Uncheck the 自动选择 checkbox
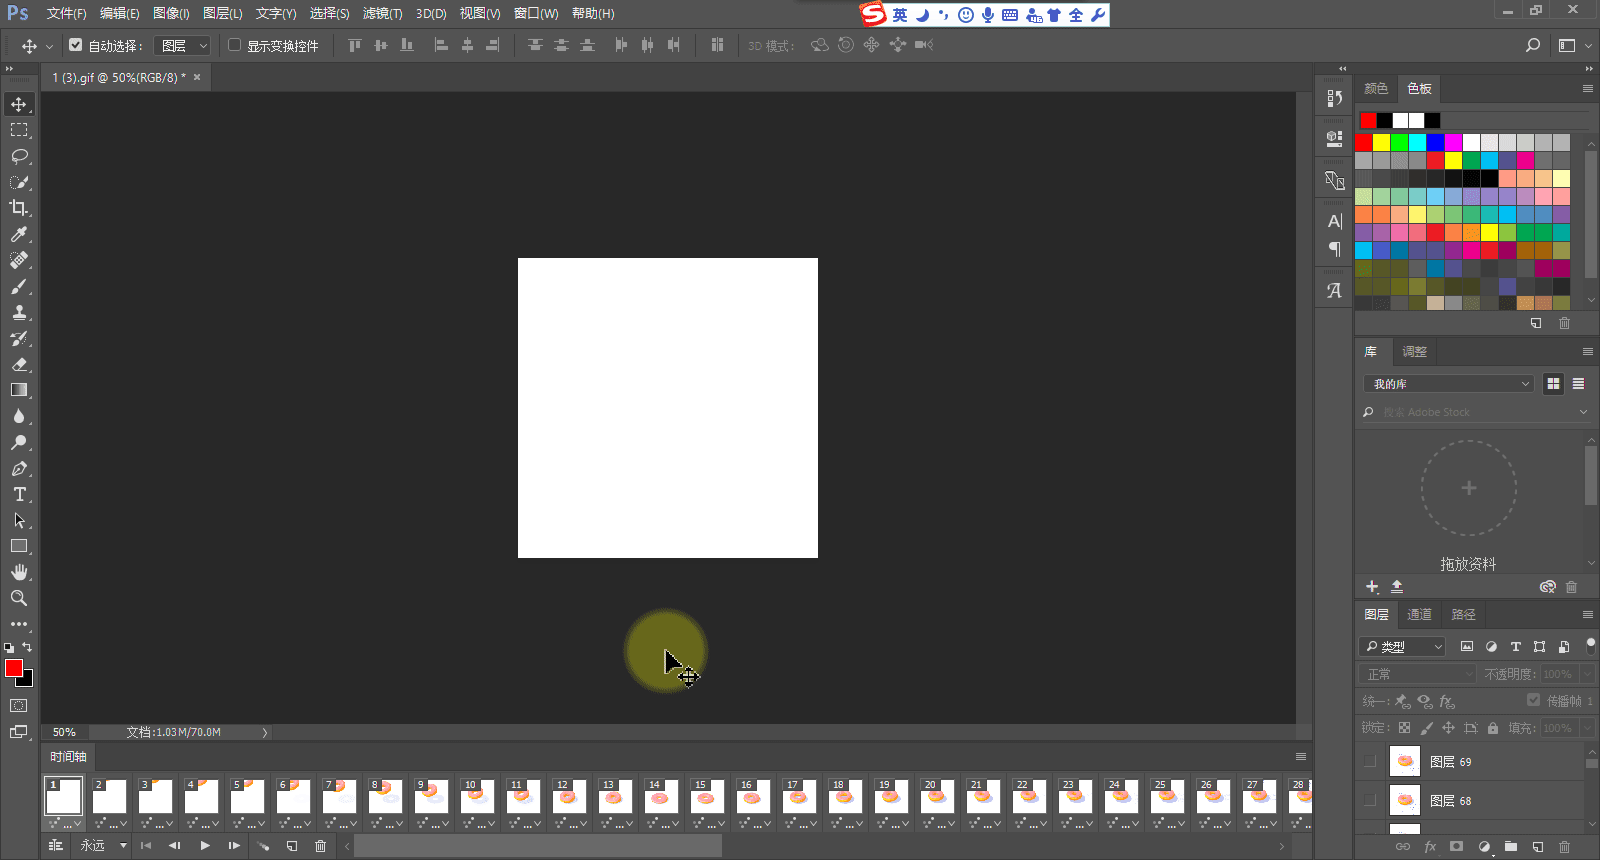1600x860 pixels. [x=76, y=45]
